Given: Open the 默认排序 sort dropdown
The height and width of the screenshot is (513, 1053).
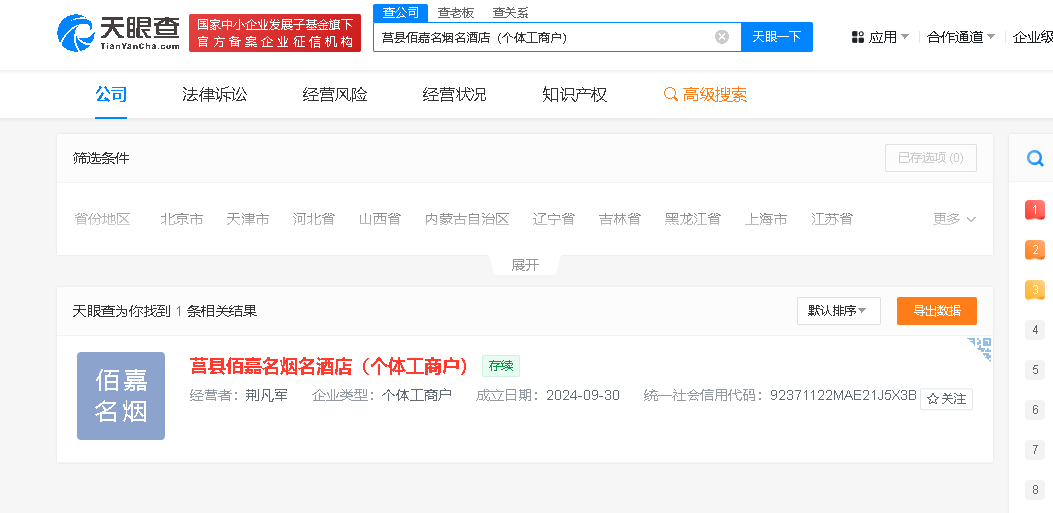Looking at the screenshot, I should click(x=839, y=311).
